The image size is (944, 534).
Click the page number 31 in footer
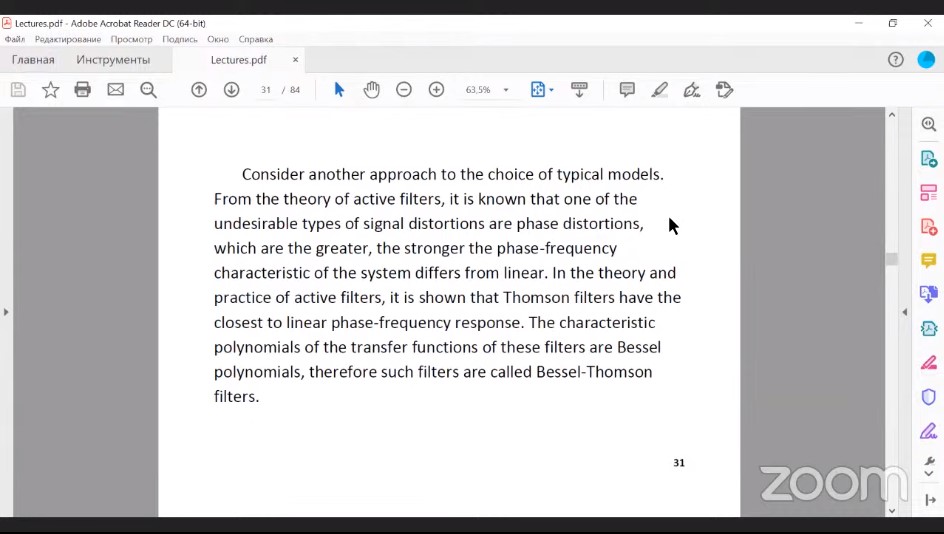[678, 462]
